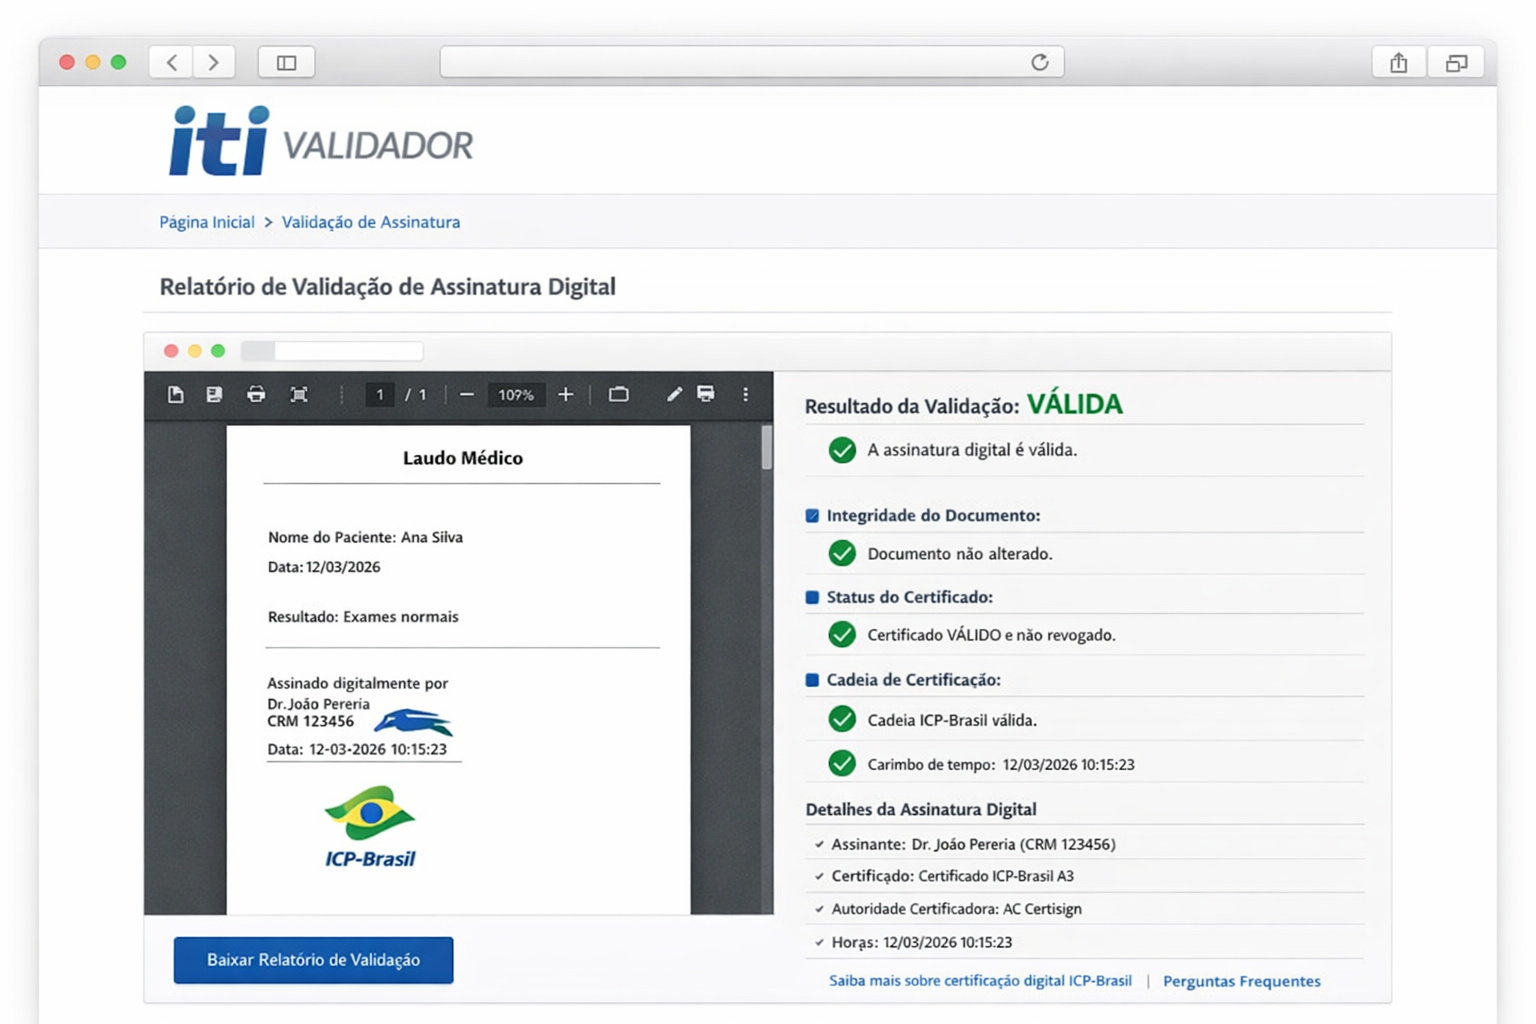Navigate to Página Inicial breadcrumb

(206, 221)
